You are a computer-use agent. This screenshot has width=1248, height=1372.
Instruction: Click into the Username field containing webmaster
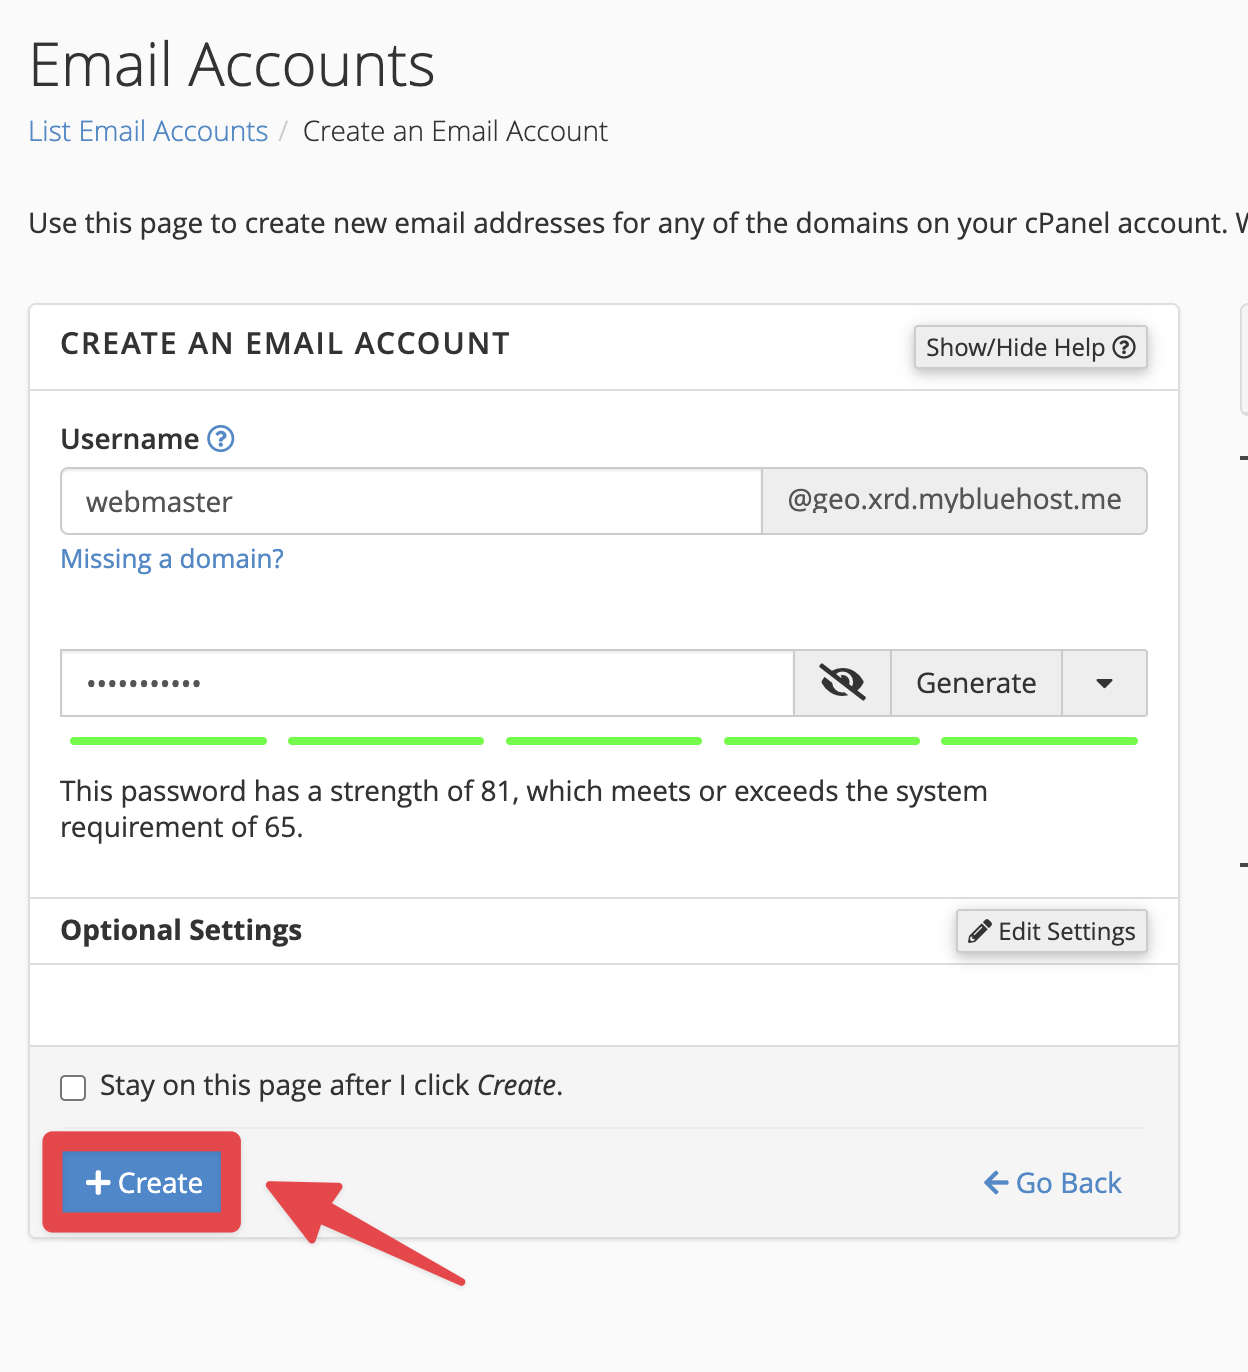coord(411,501)
